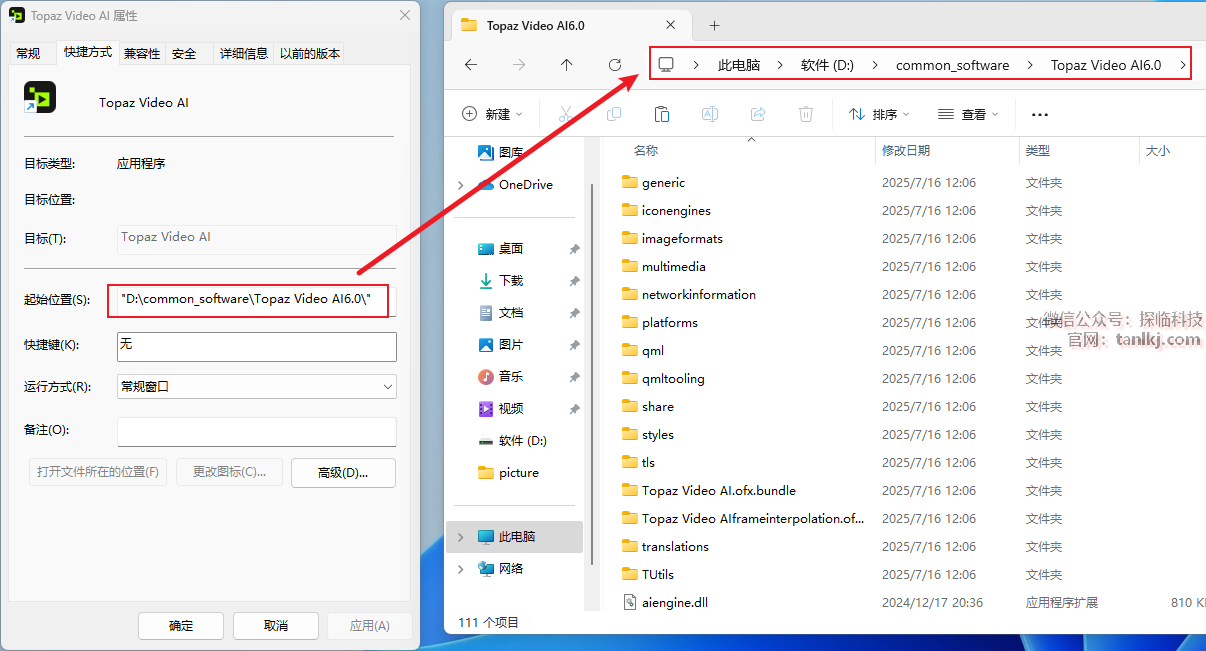Click the Topaz Video AI shortcut icon in properties
1206x651 pixels.
40,97
